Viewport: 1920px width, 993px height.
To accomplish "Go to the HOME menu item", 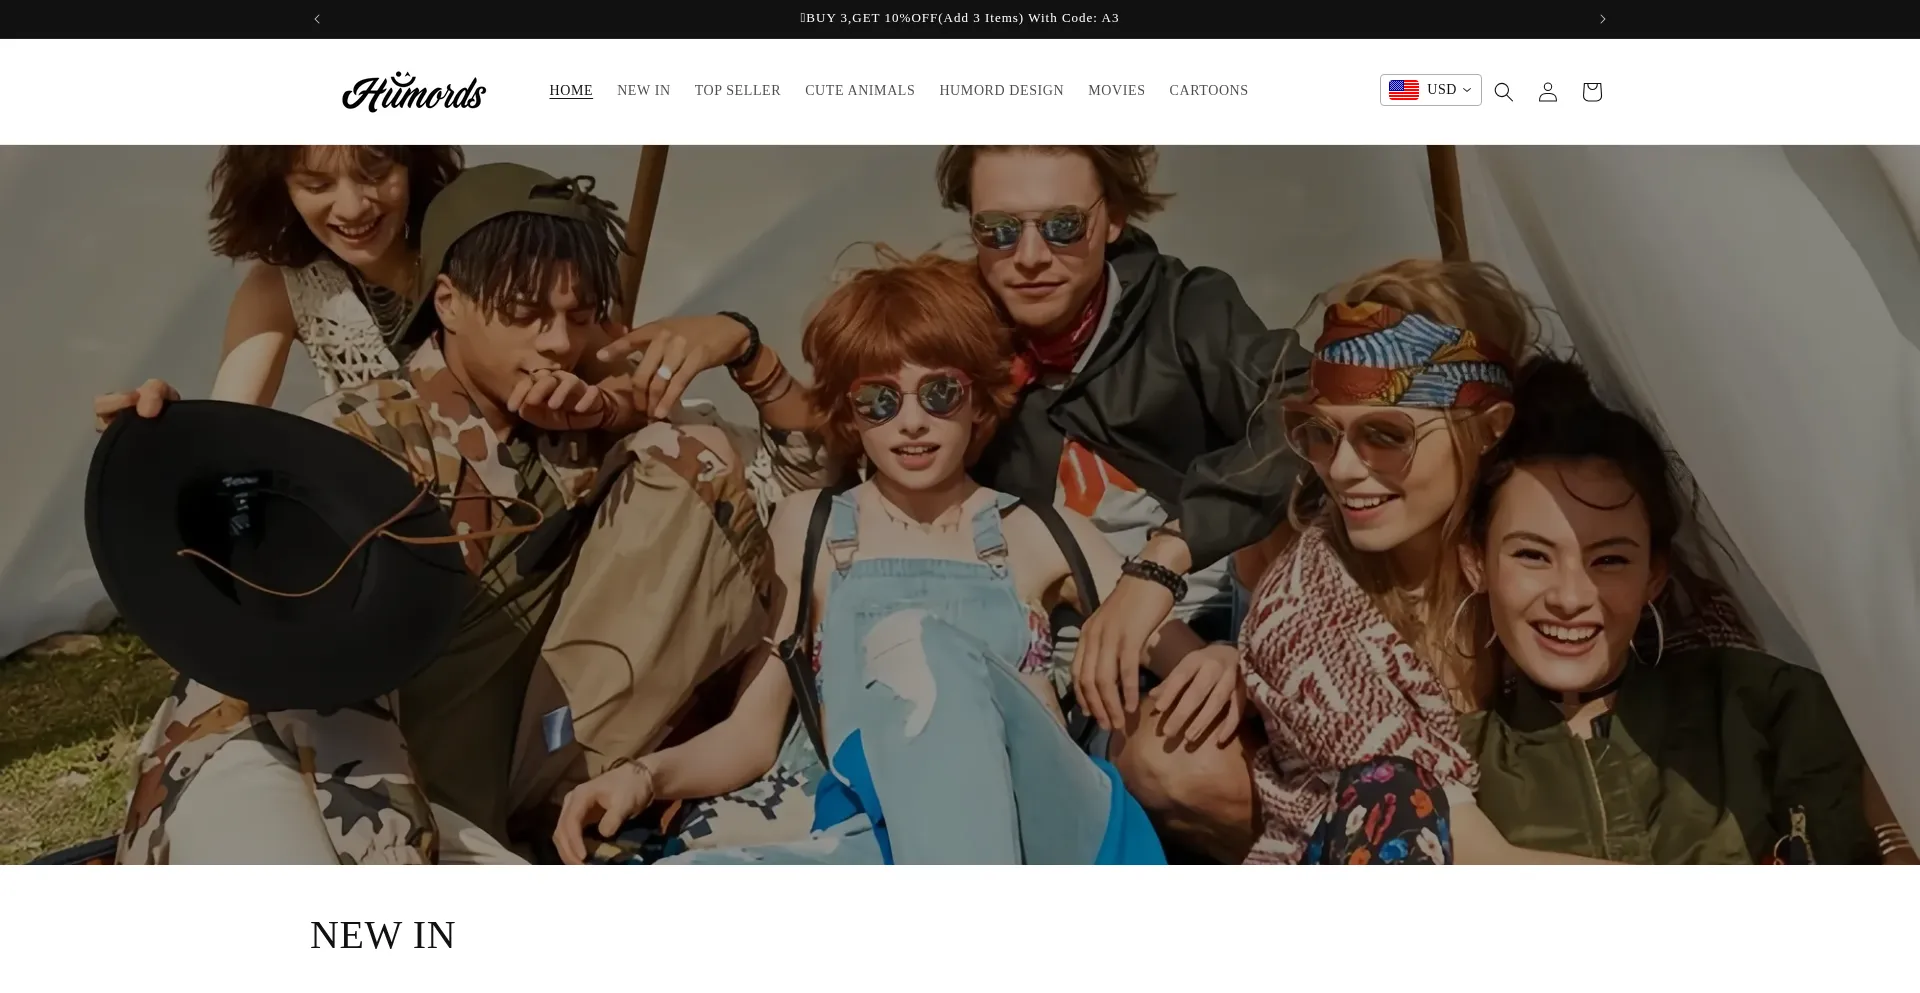I will (x=571, y=91).
